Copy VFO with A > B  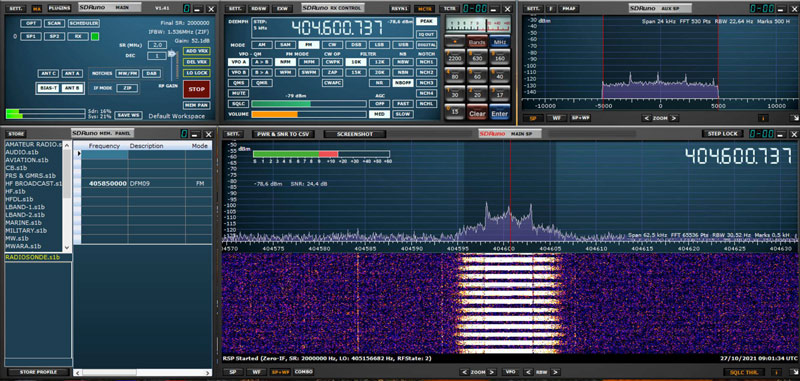262,62
